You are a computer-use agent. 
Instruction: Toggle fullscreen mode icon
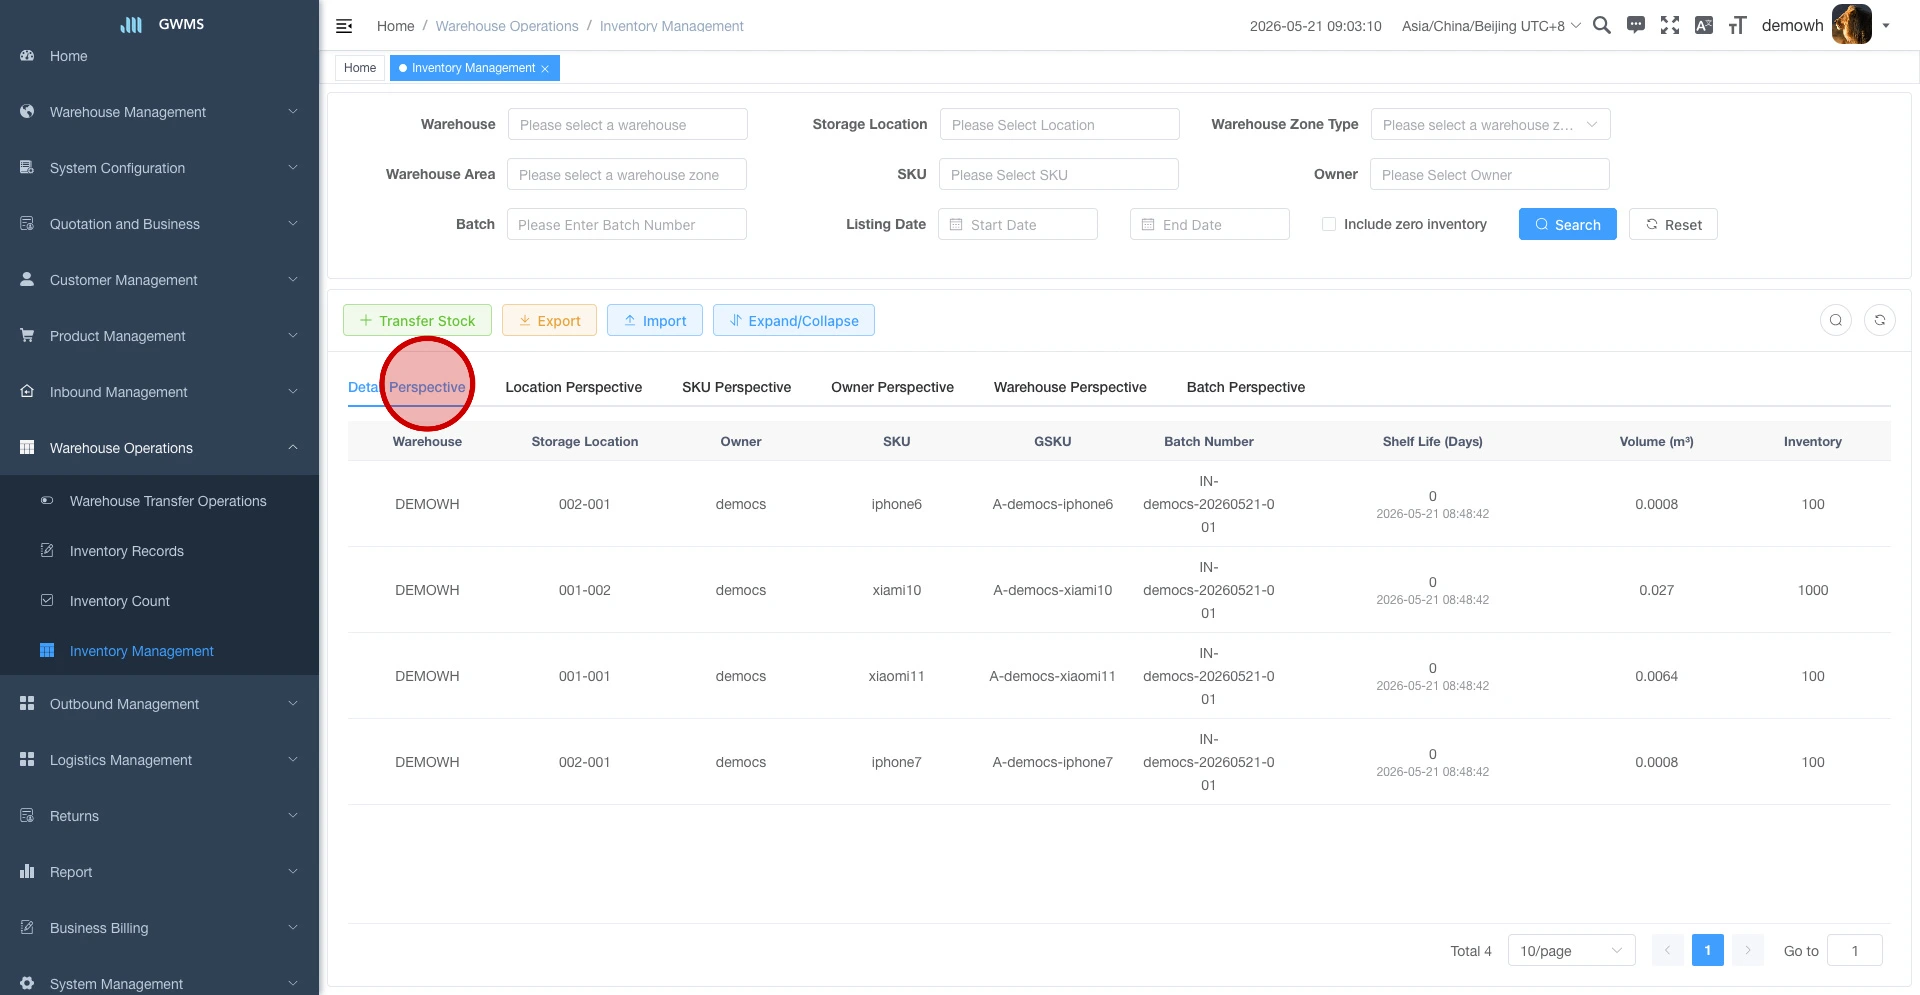(x=1670, y=25)
